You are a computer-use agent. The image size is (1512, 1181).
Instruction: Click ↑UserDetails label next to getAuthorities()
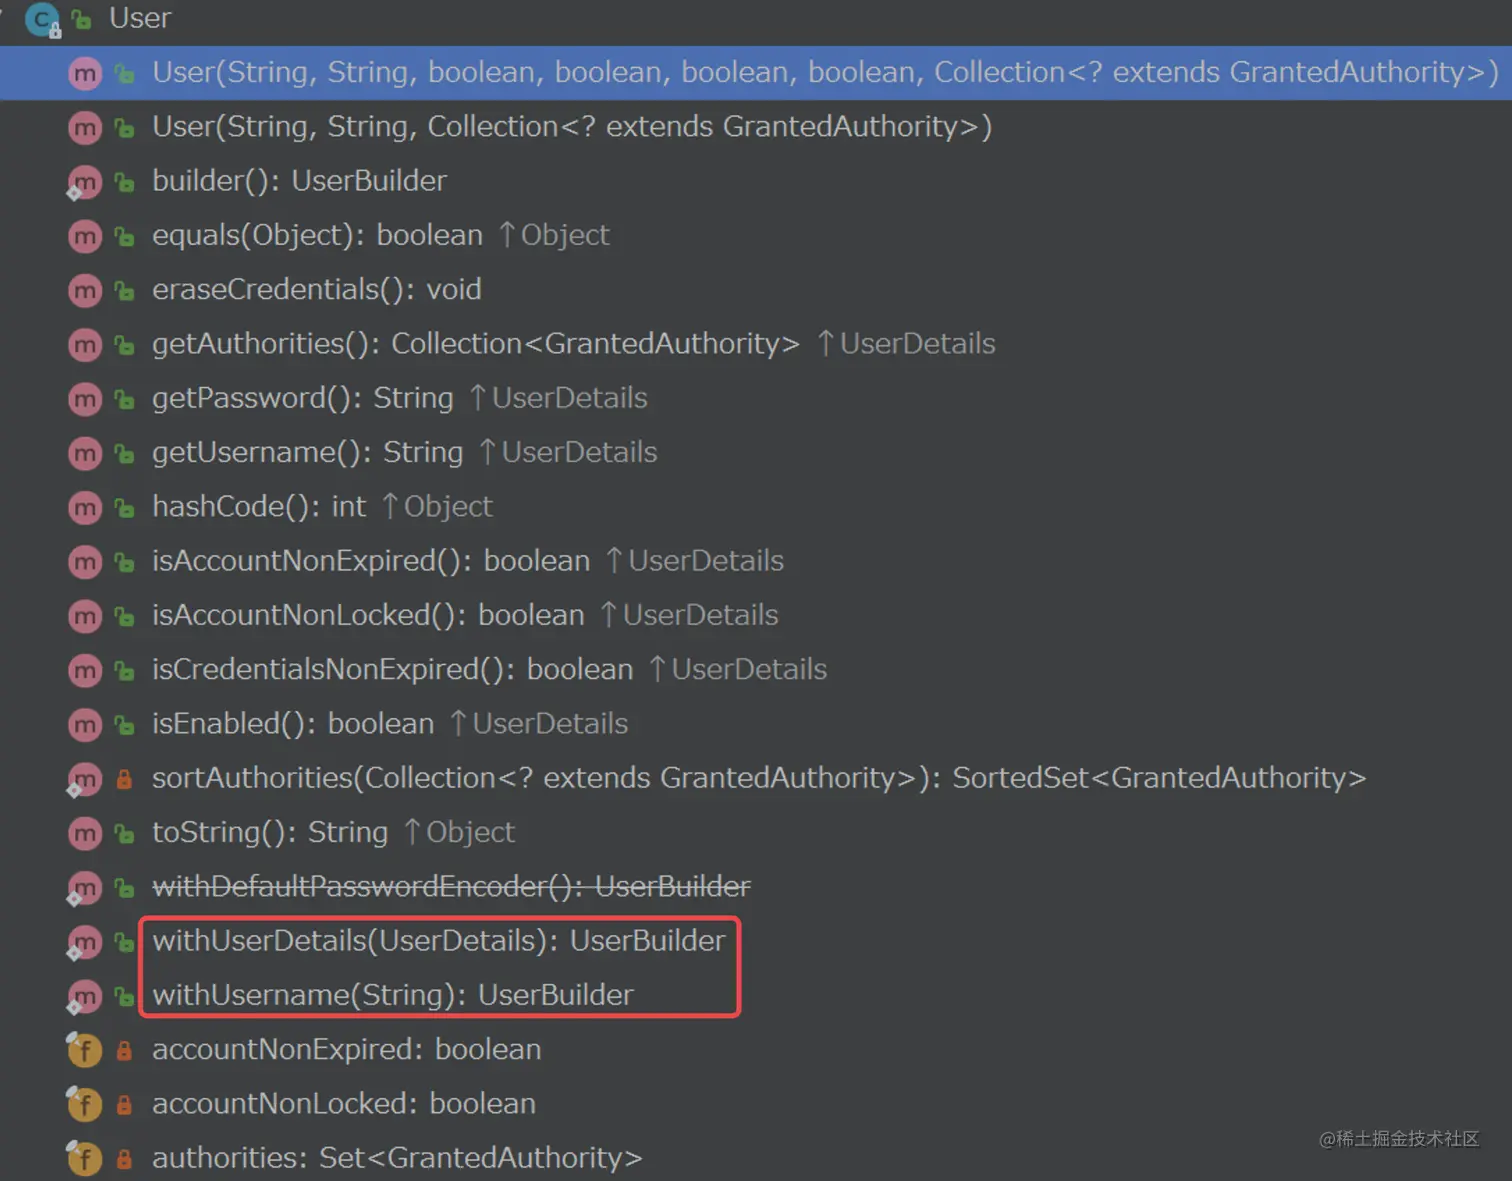tap(906, 344)
